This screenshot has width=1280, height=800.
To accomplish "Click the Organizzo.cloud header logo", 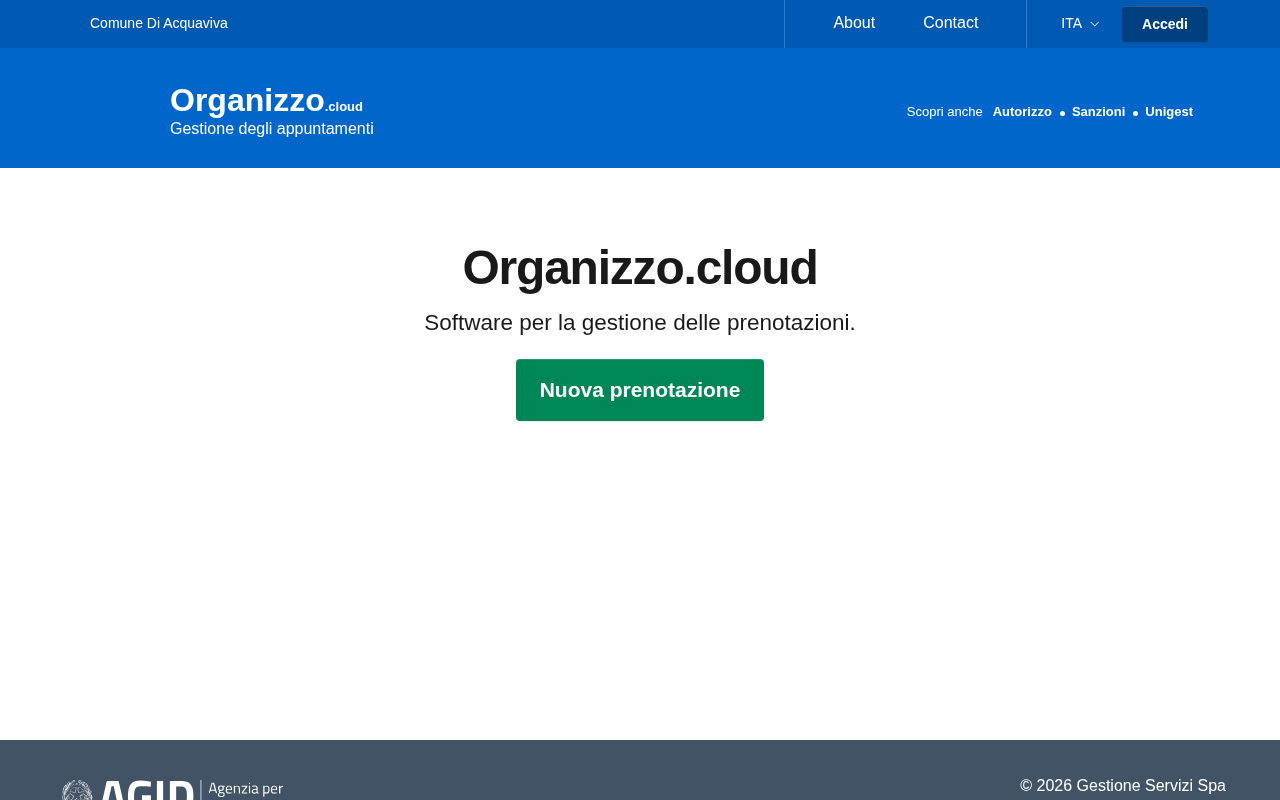I will pos(266,101).
